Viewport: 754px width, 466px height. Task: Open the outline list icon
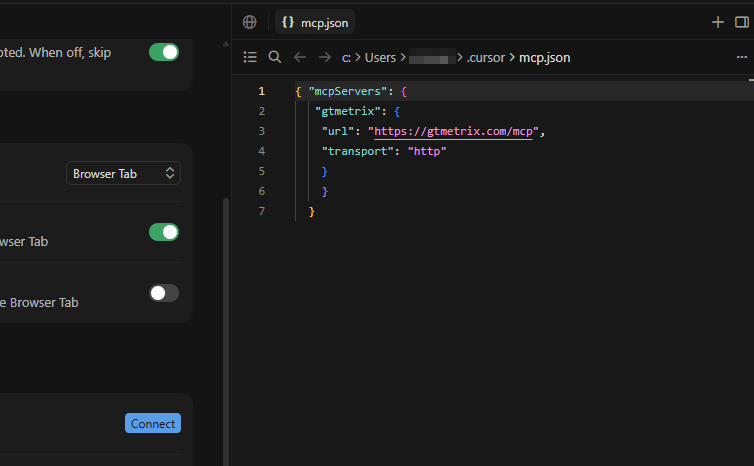(x=250, y=57)
